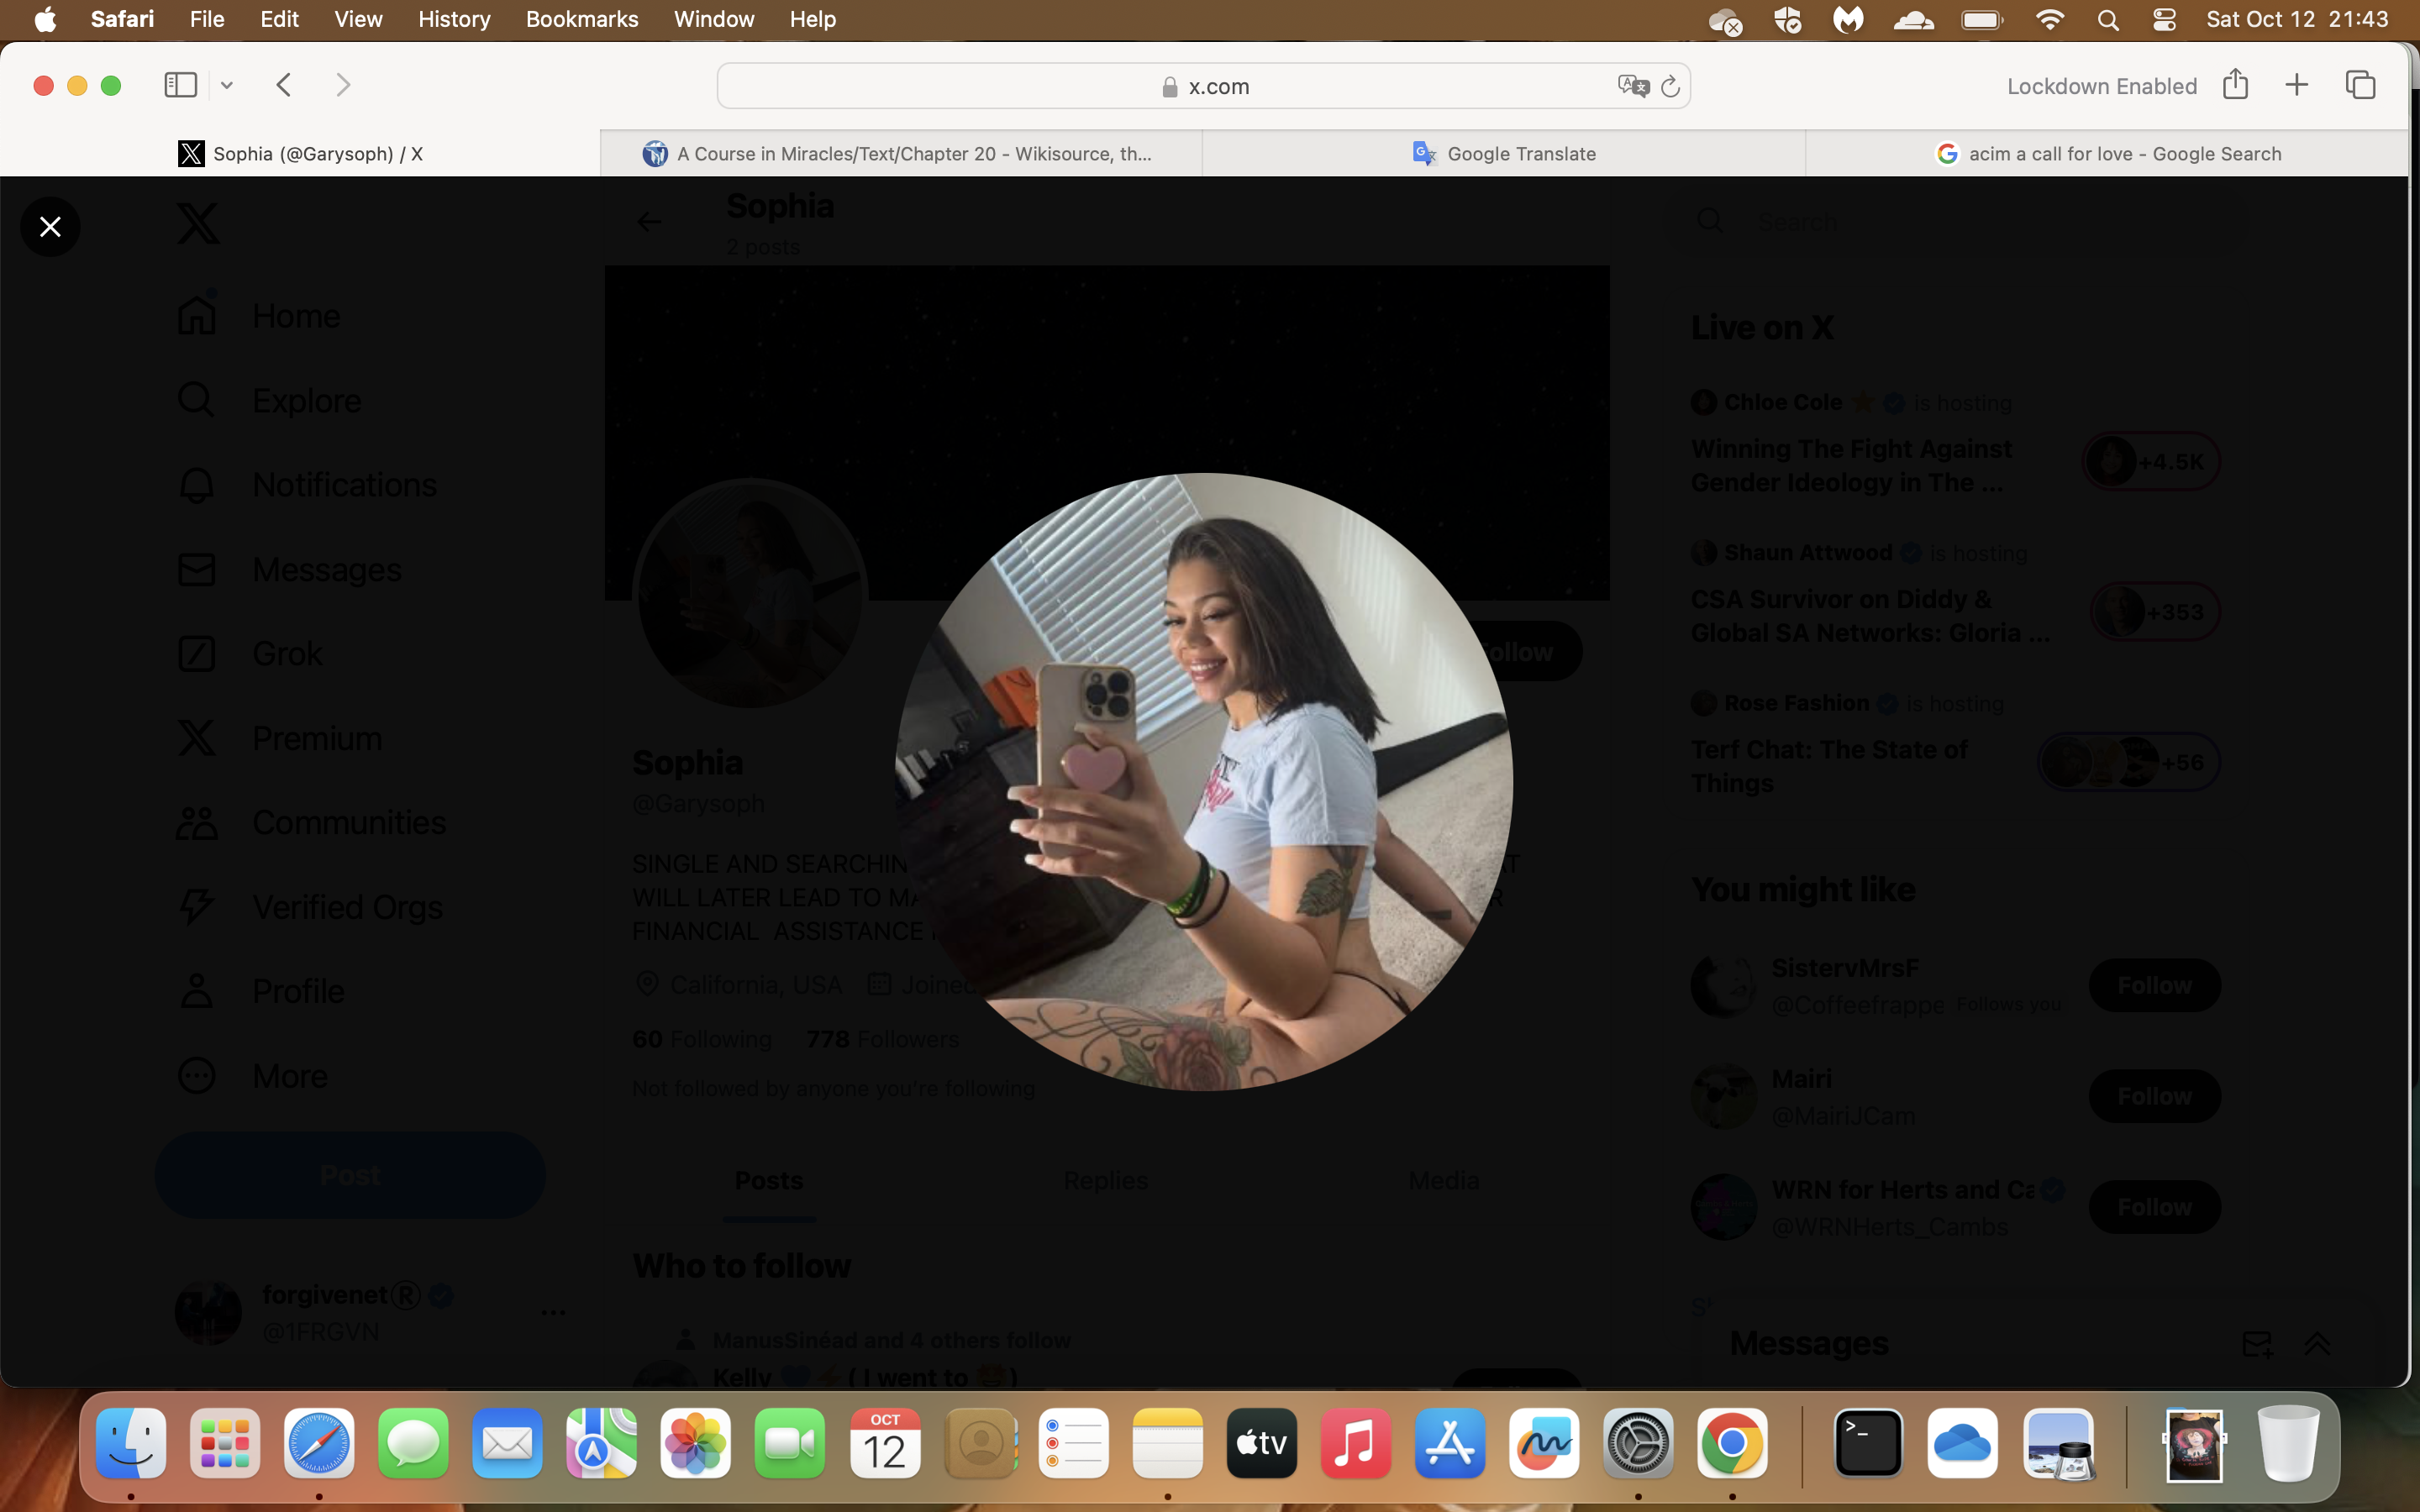Open the Window menu

[714, 19]
